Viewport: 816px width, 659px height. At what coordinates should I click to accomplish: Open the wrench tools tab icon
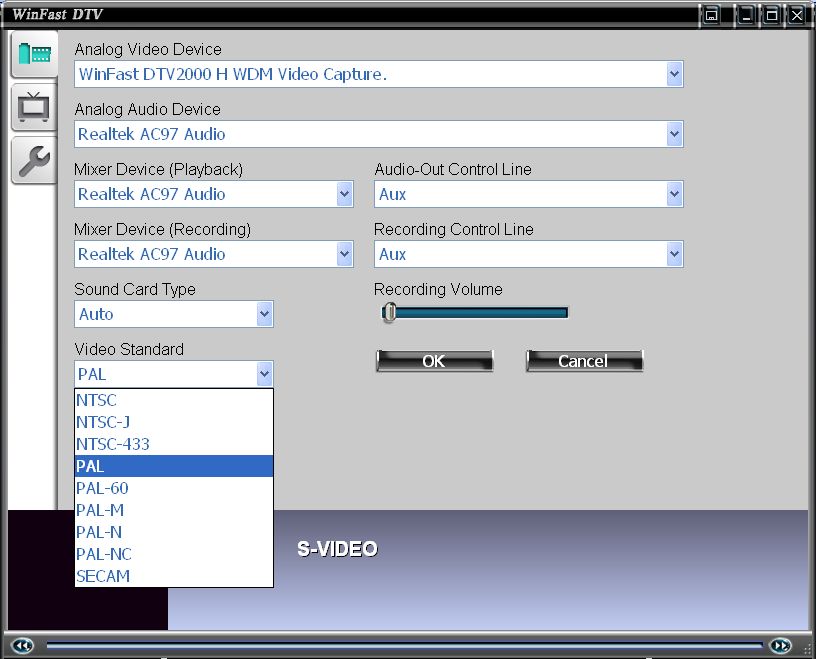tap(34, 160)
